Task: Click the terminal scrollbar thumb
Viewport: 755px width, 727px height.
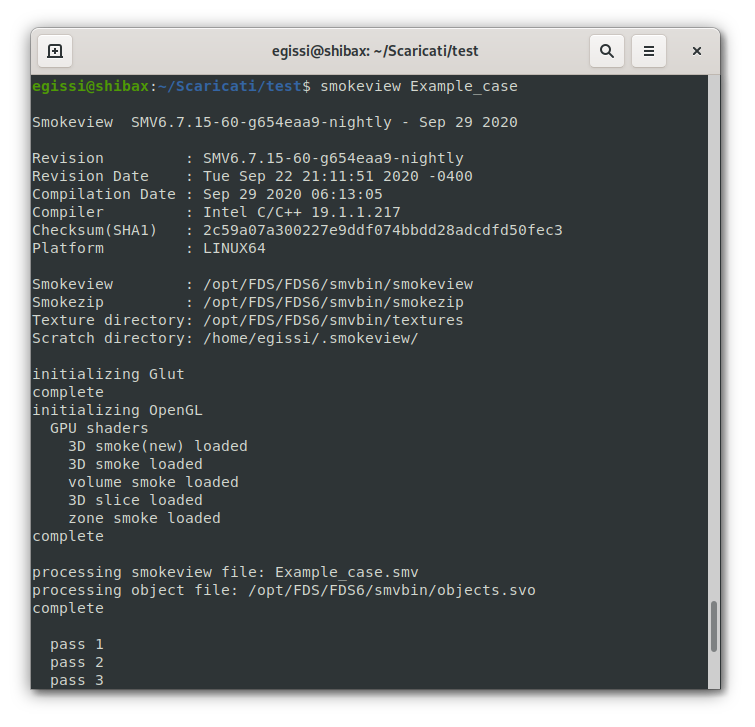Action: [x=714, y=626]
